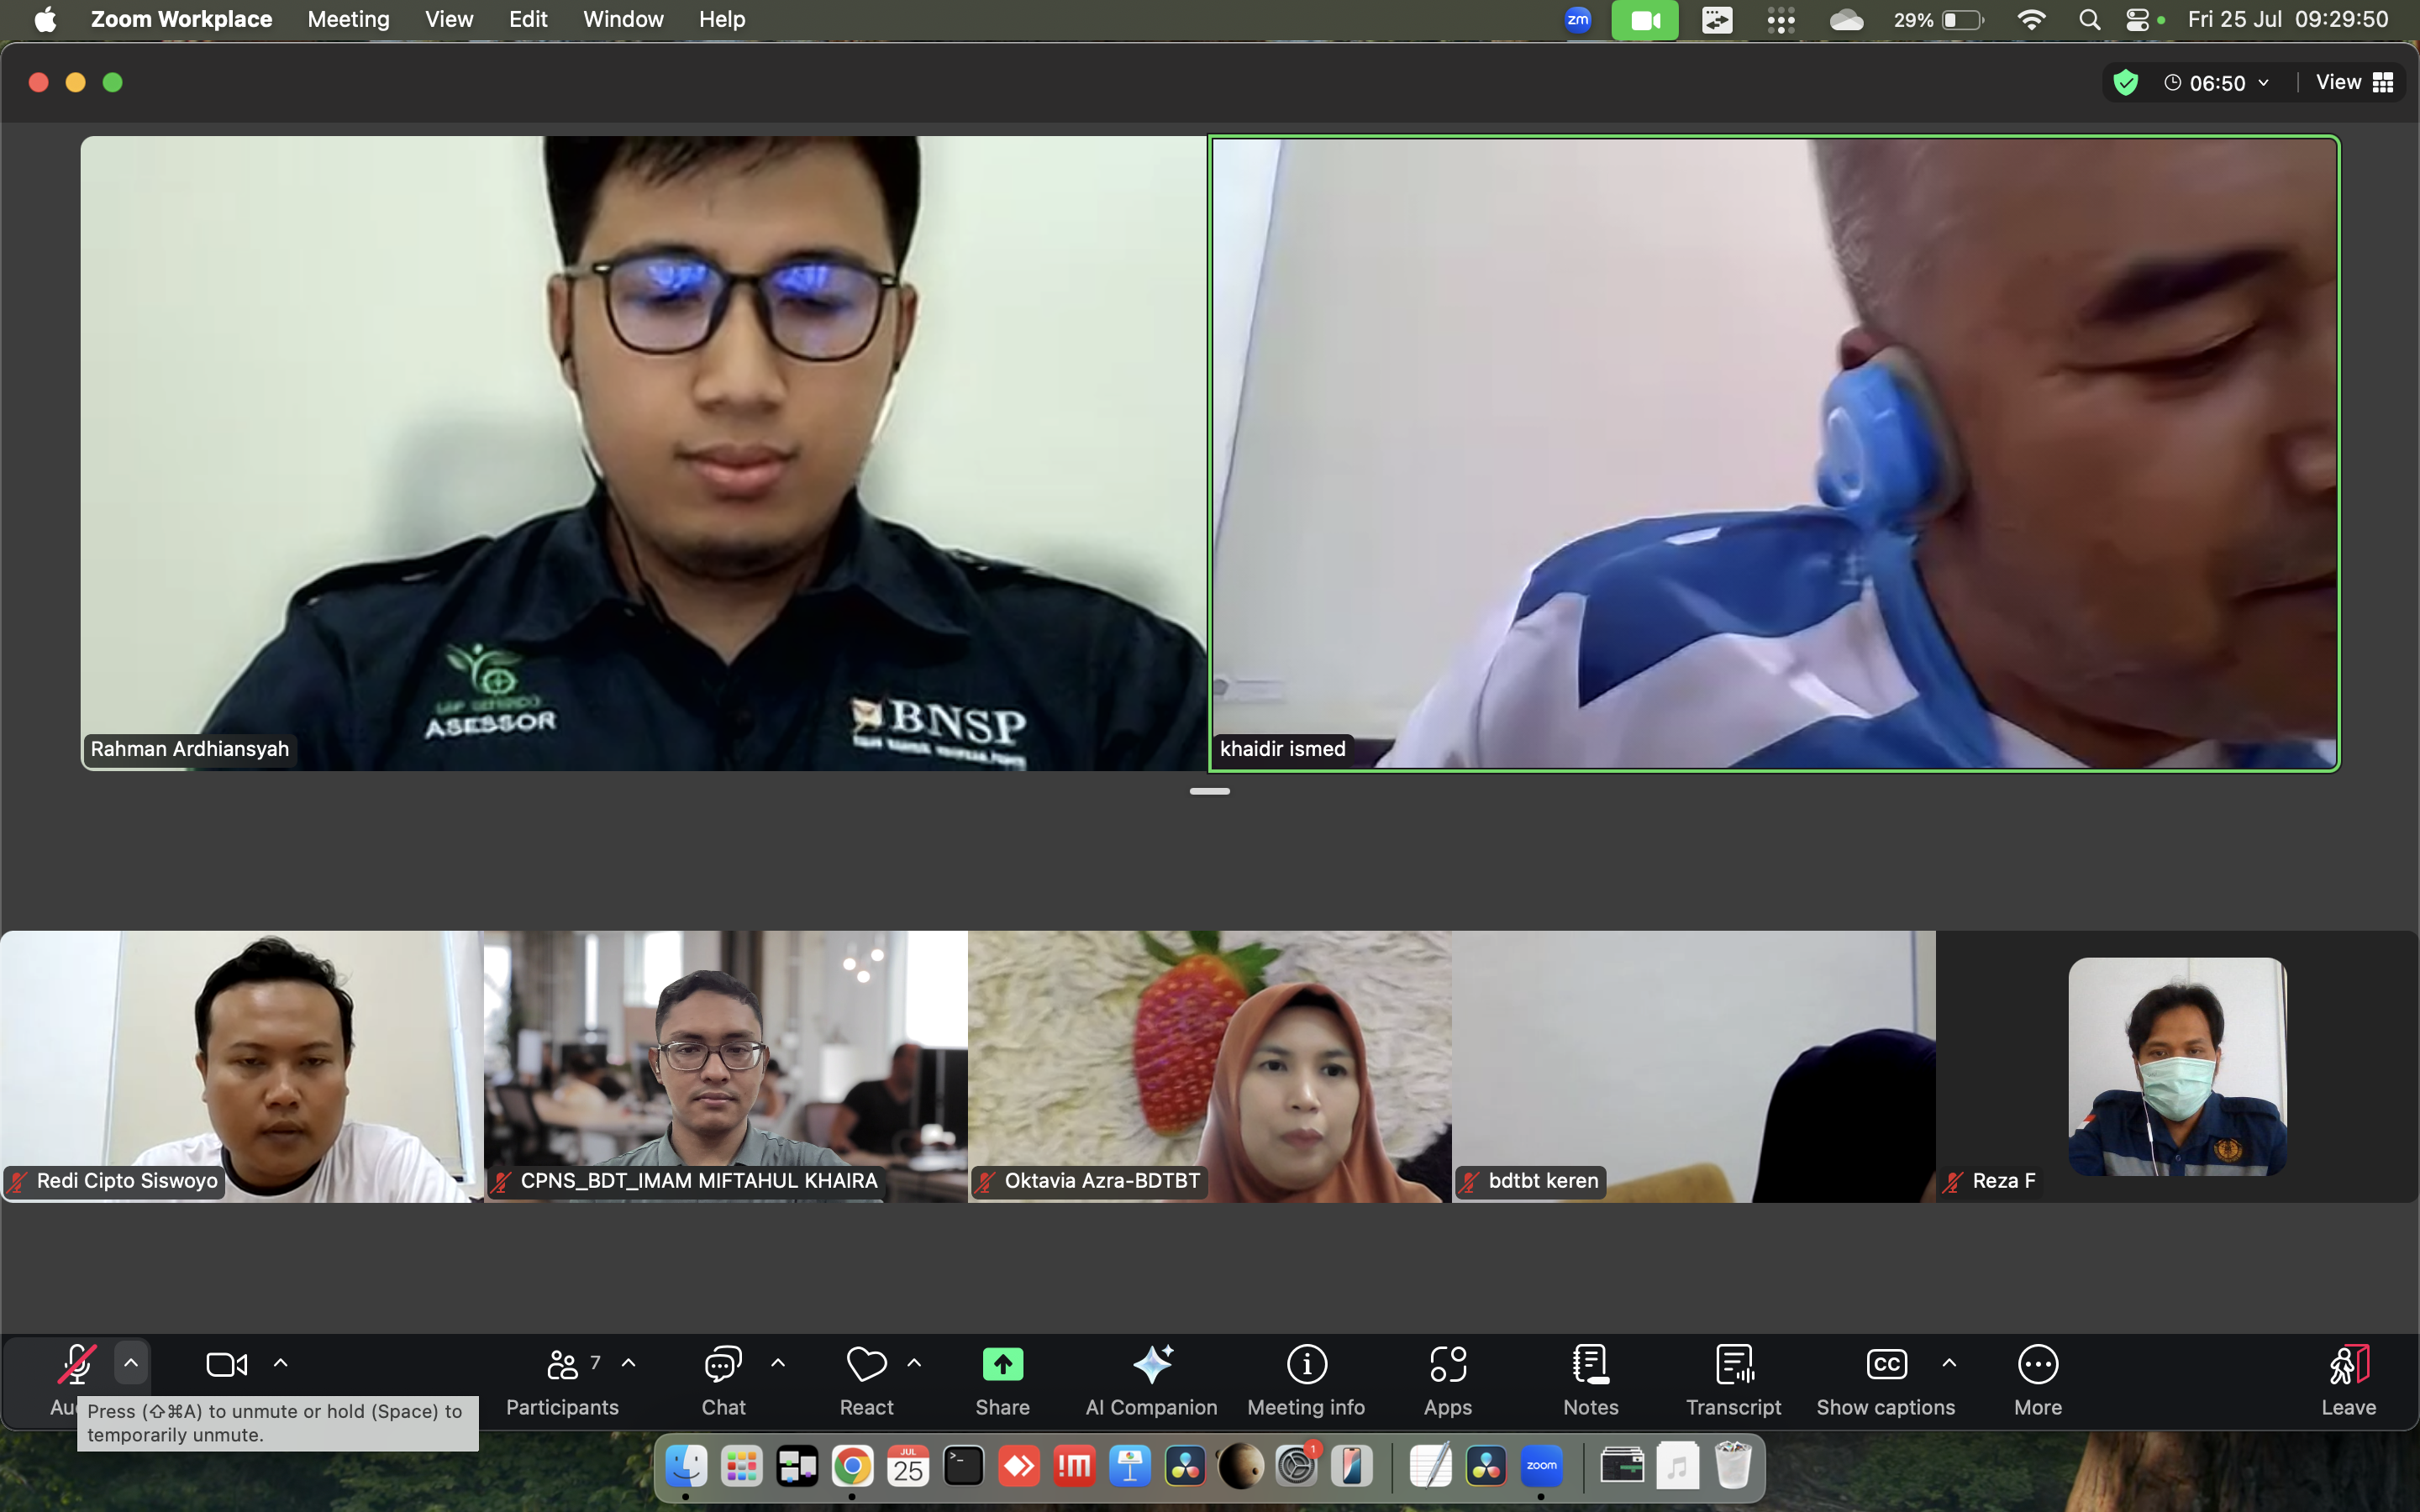Open the meeting timer 06:50 dropdown
This screenshot has width=2420, height=1512.
pos(2217,83)
